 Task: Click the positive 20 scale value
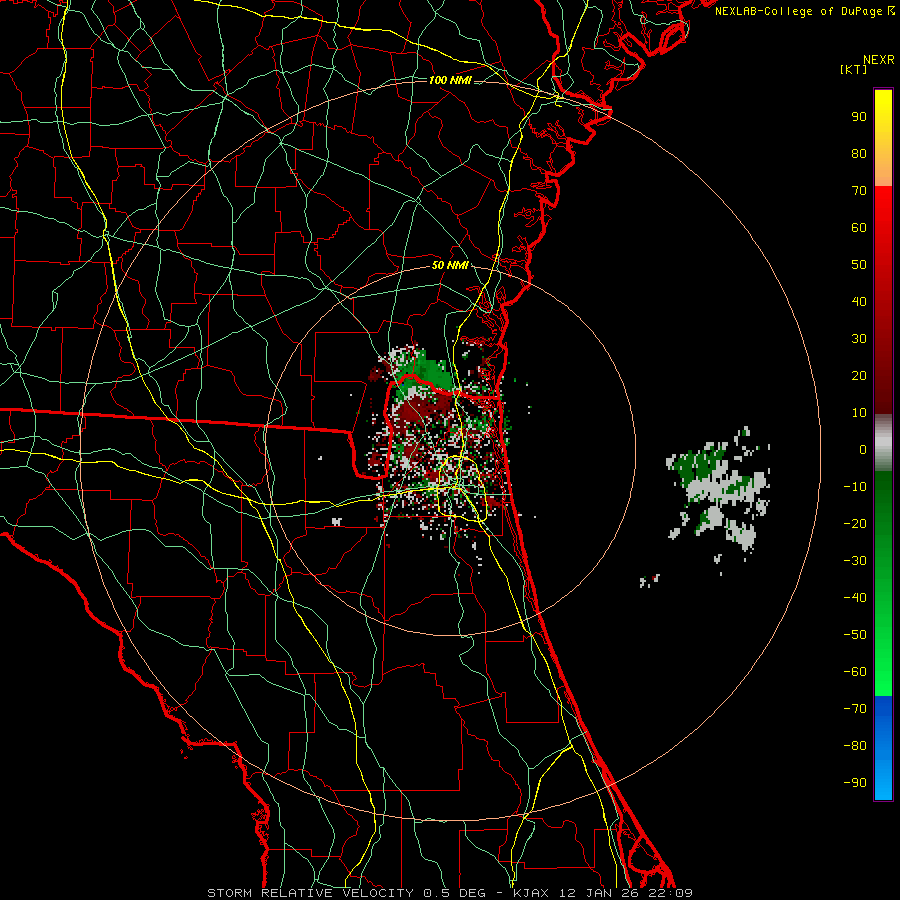[859, 375]
